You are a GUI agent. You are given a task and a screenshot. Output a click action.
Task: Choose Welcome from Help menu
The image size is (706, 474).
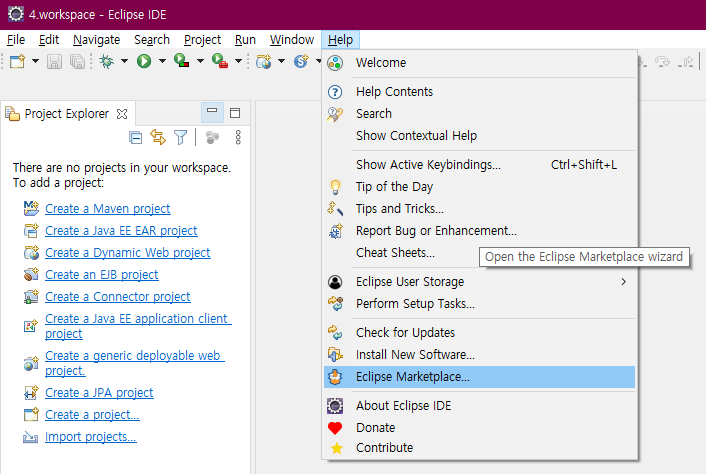pyautogui.click(x=479, y=63)
